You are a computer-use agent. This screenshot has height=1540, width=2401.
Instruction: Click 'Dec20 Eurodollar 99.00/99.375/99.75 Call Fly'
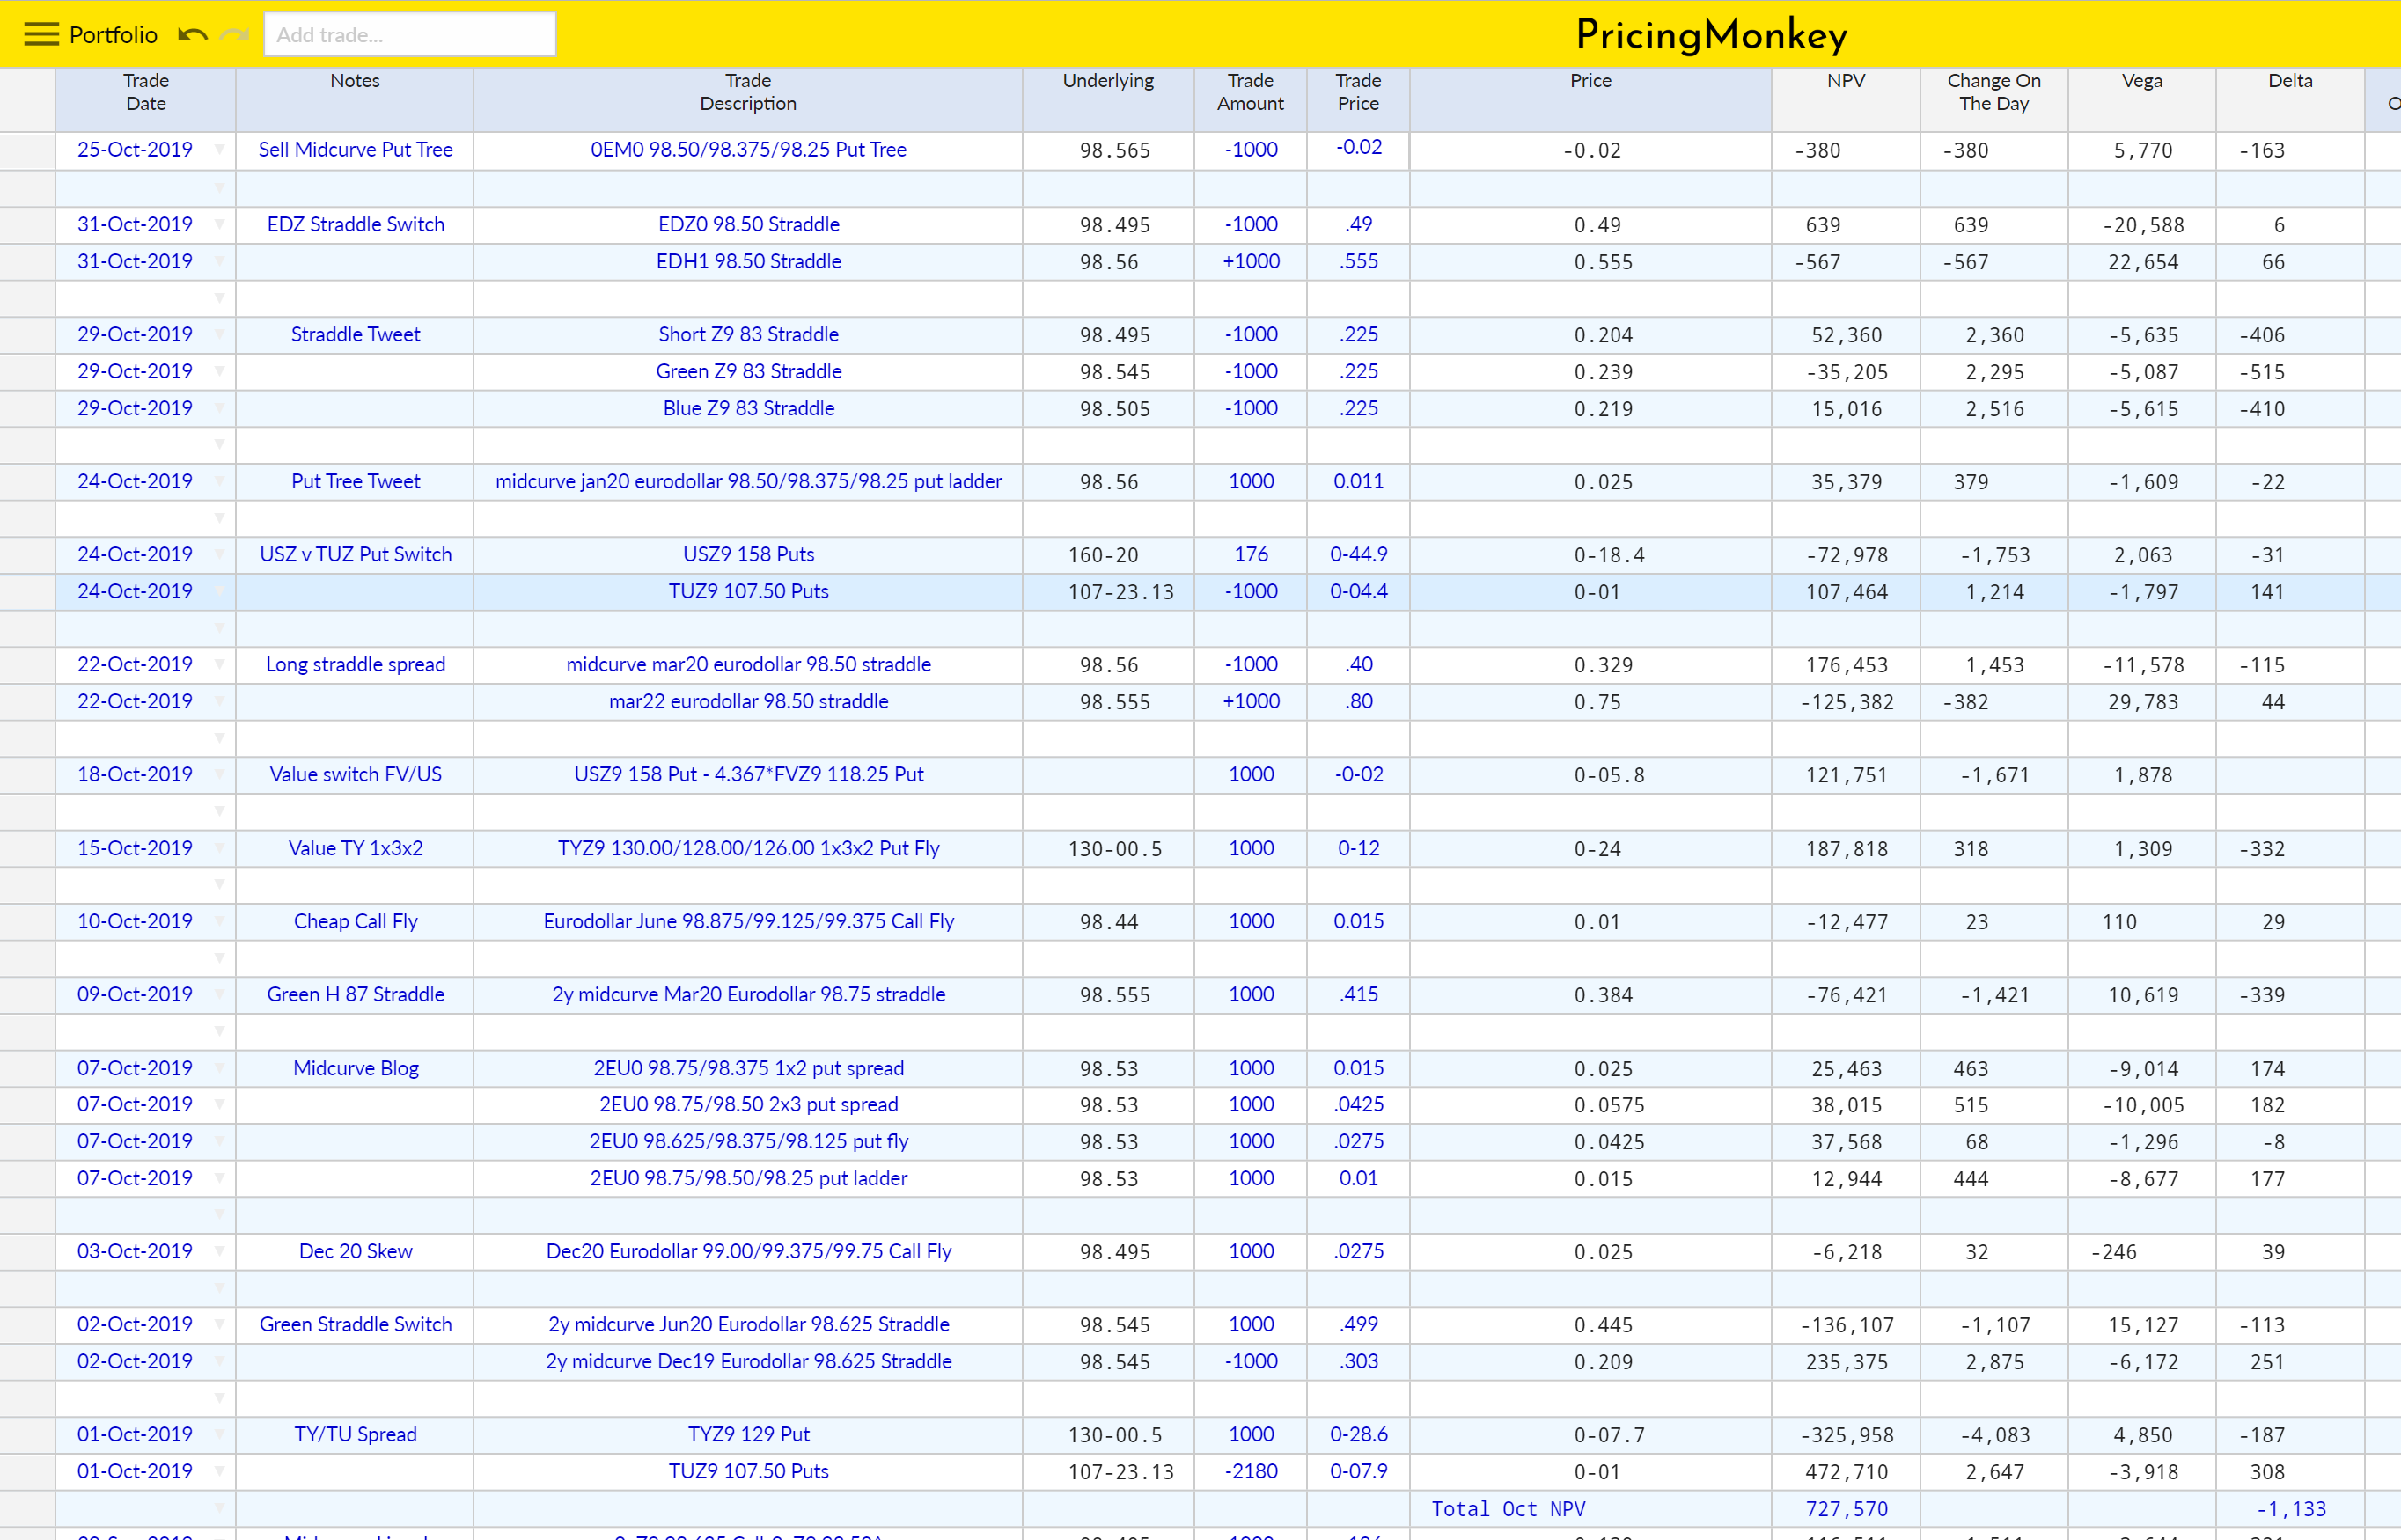(748, 1252)
